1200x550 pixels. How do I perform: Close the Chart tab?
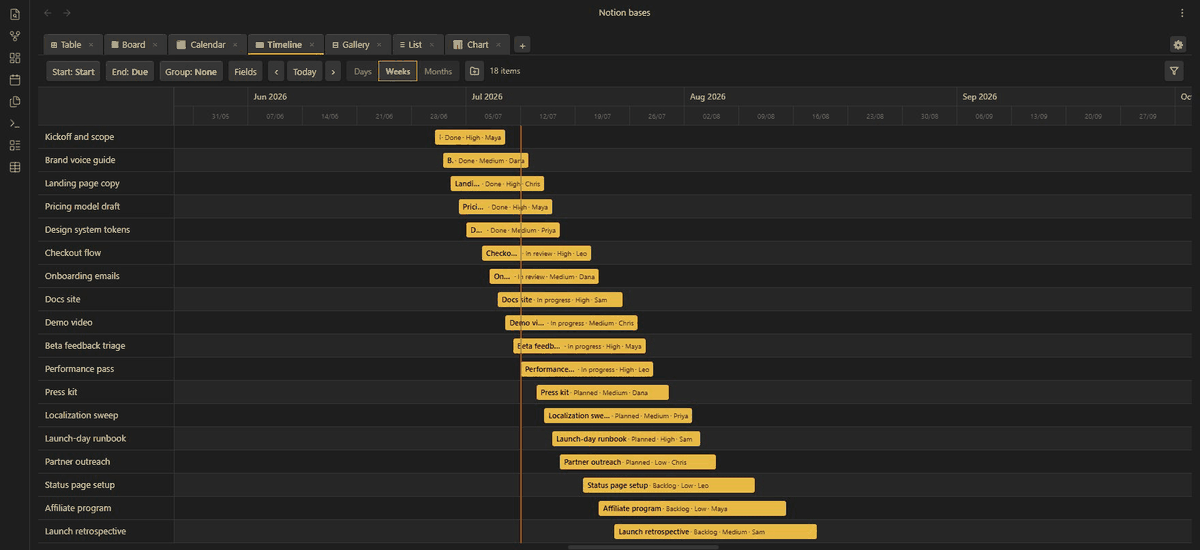pos(498,45)
